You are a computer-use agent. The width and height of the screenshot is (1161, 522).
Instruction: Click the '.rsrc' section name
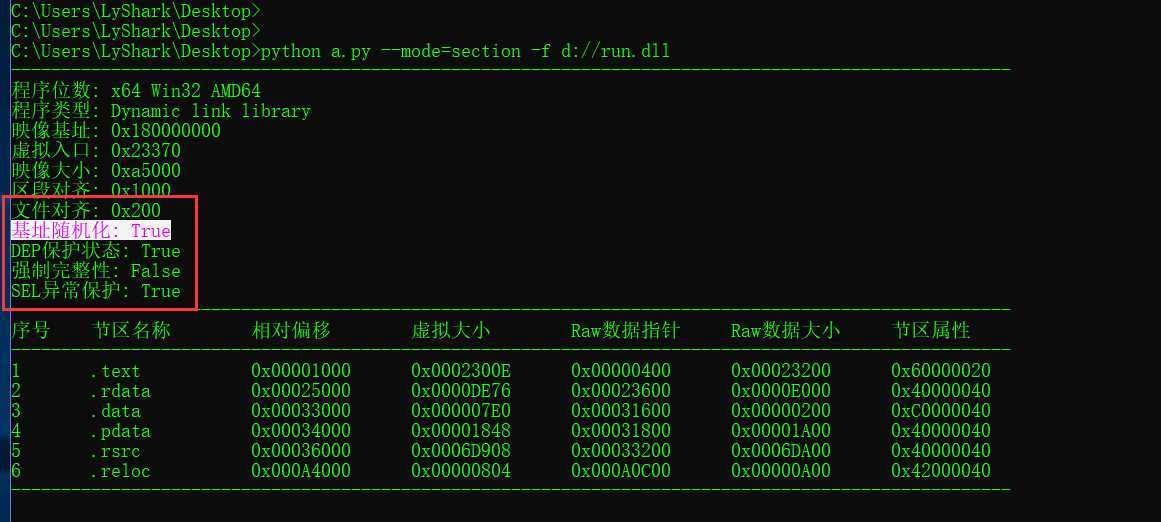(x=116, y=451)
